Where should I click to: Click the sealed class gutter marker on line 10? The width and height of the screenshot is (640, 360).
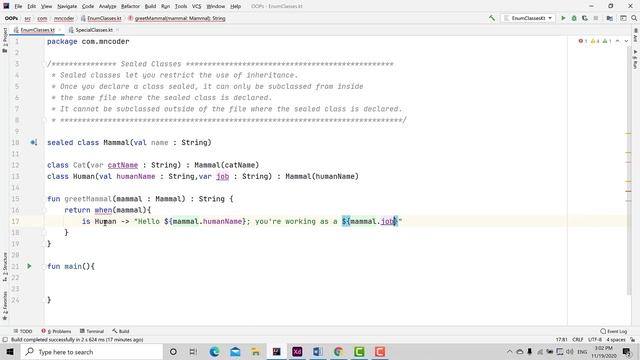[33, 142]
